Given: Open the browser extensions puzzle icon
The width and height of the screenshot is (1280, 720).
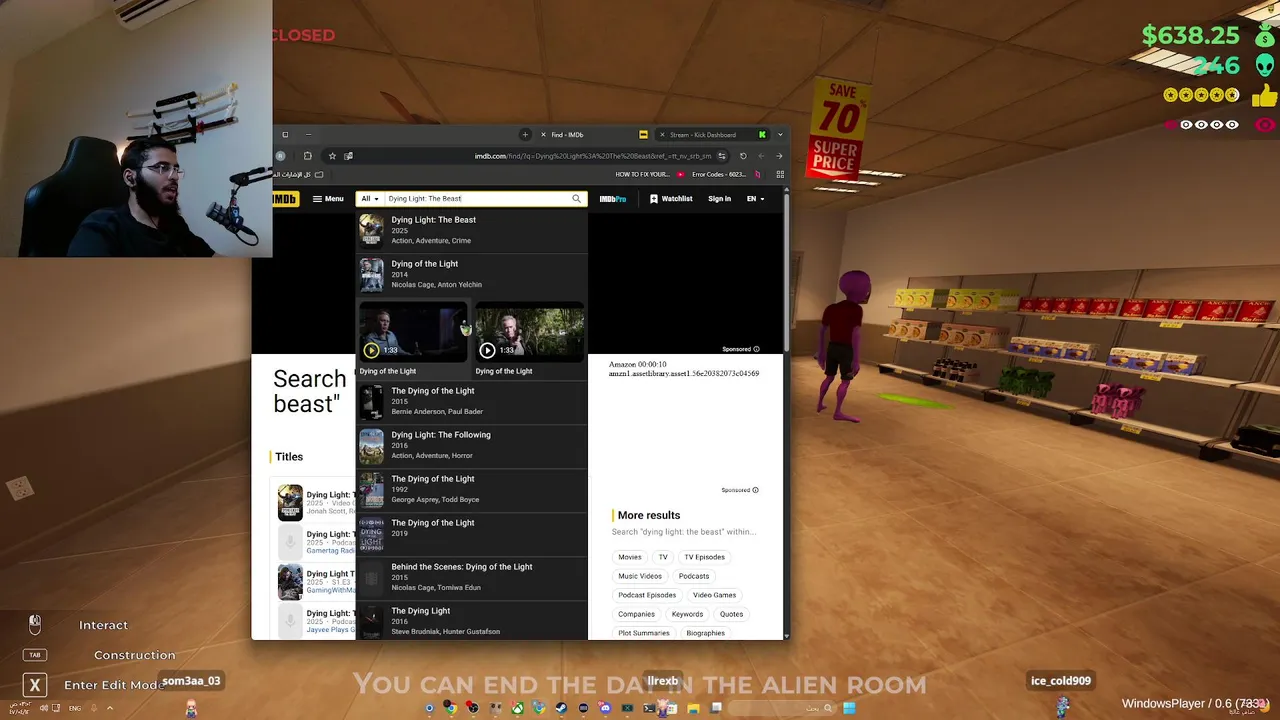Looking at the screenshot, I should [307, 156].
